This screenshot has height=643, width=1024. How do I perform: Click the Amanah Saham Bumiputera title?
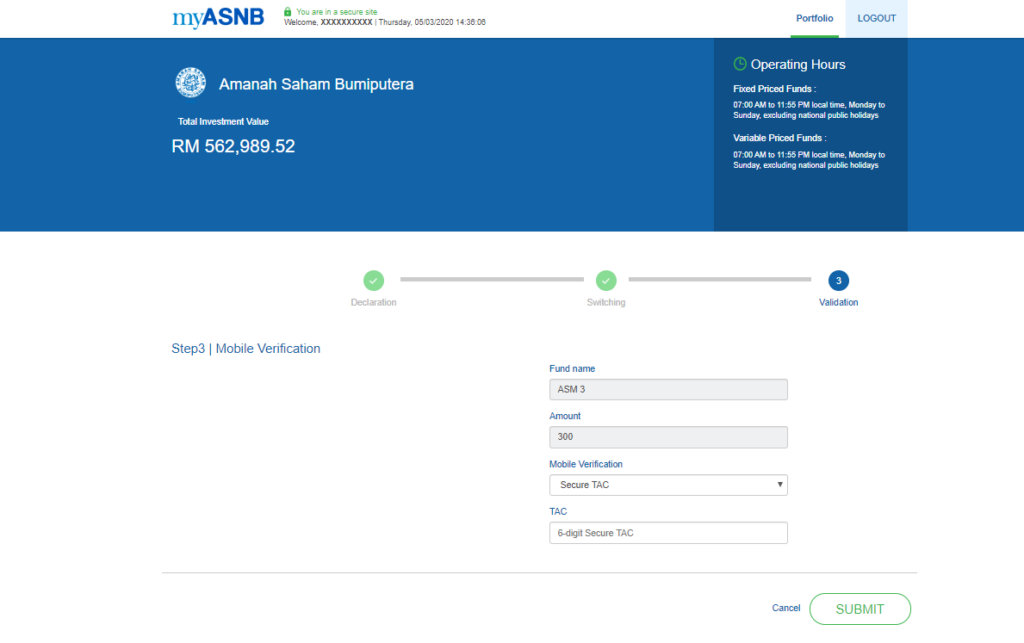316,84
